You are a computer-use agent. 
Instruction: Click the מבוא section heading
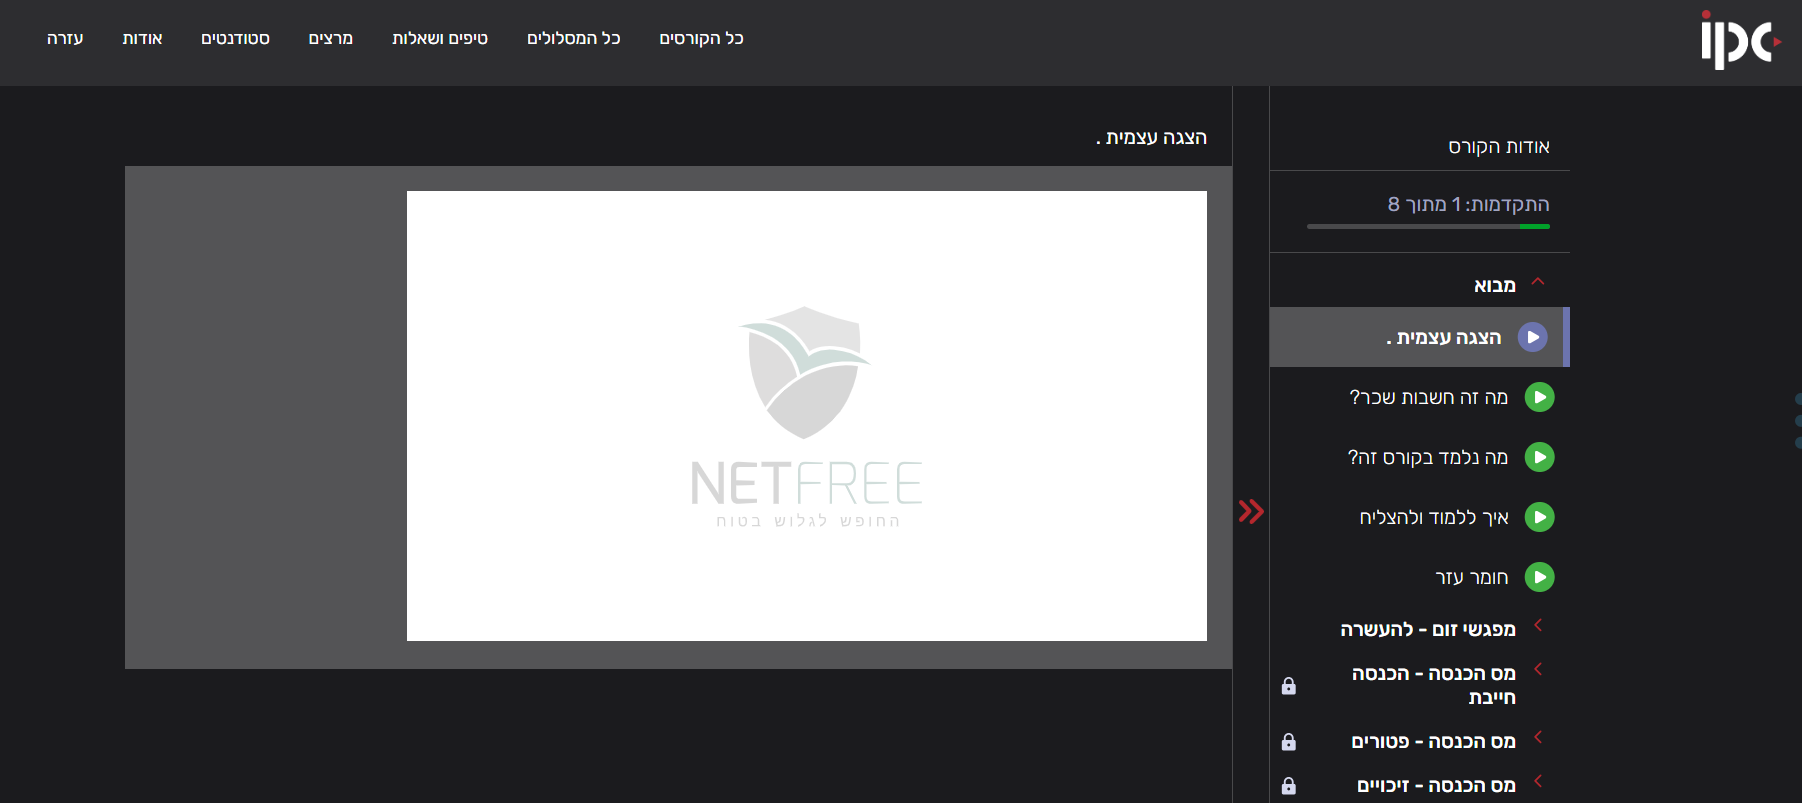click(x=1495, y=286)
